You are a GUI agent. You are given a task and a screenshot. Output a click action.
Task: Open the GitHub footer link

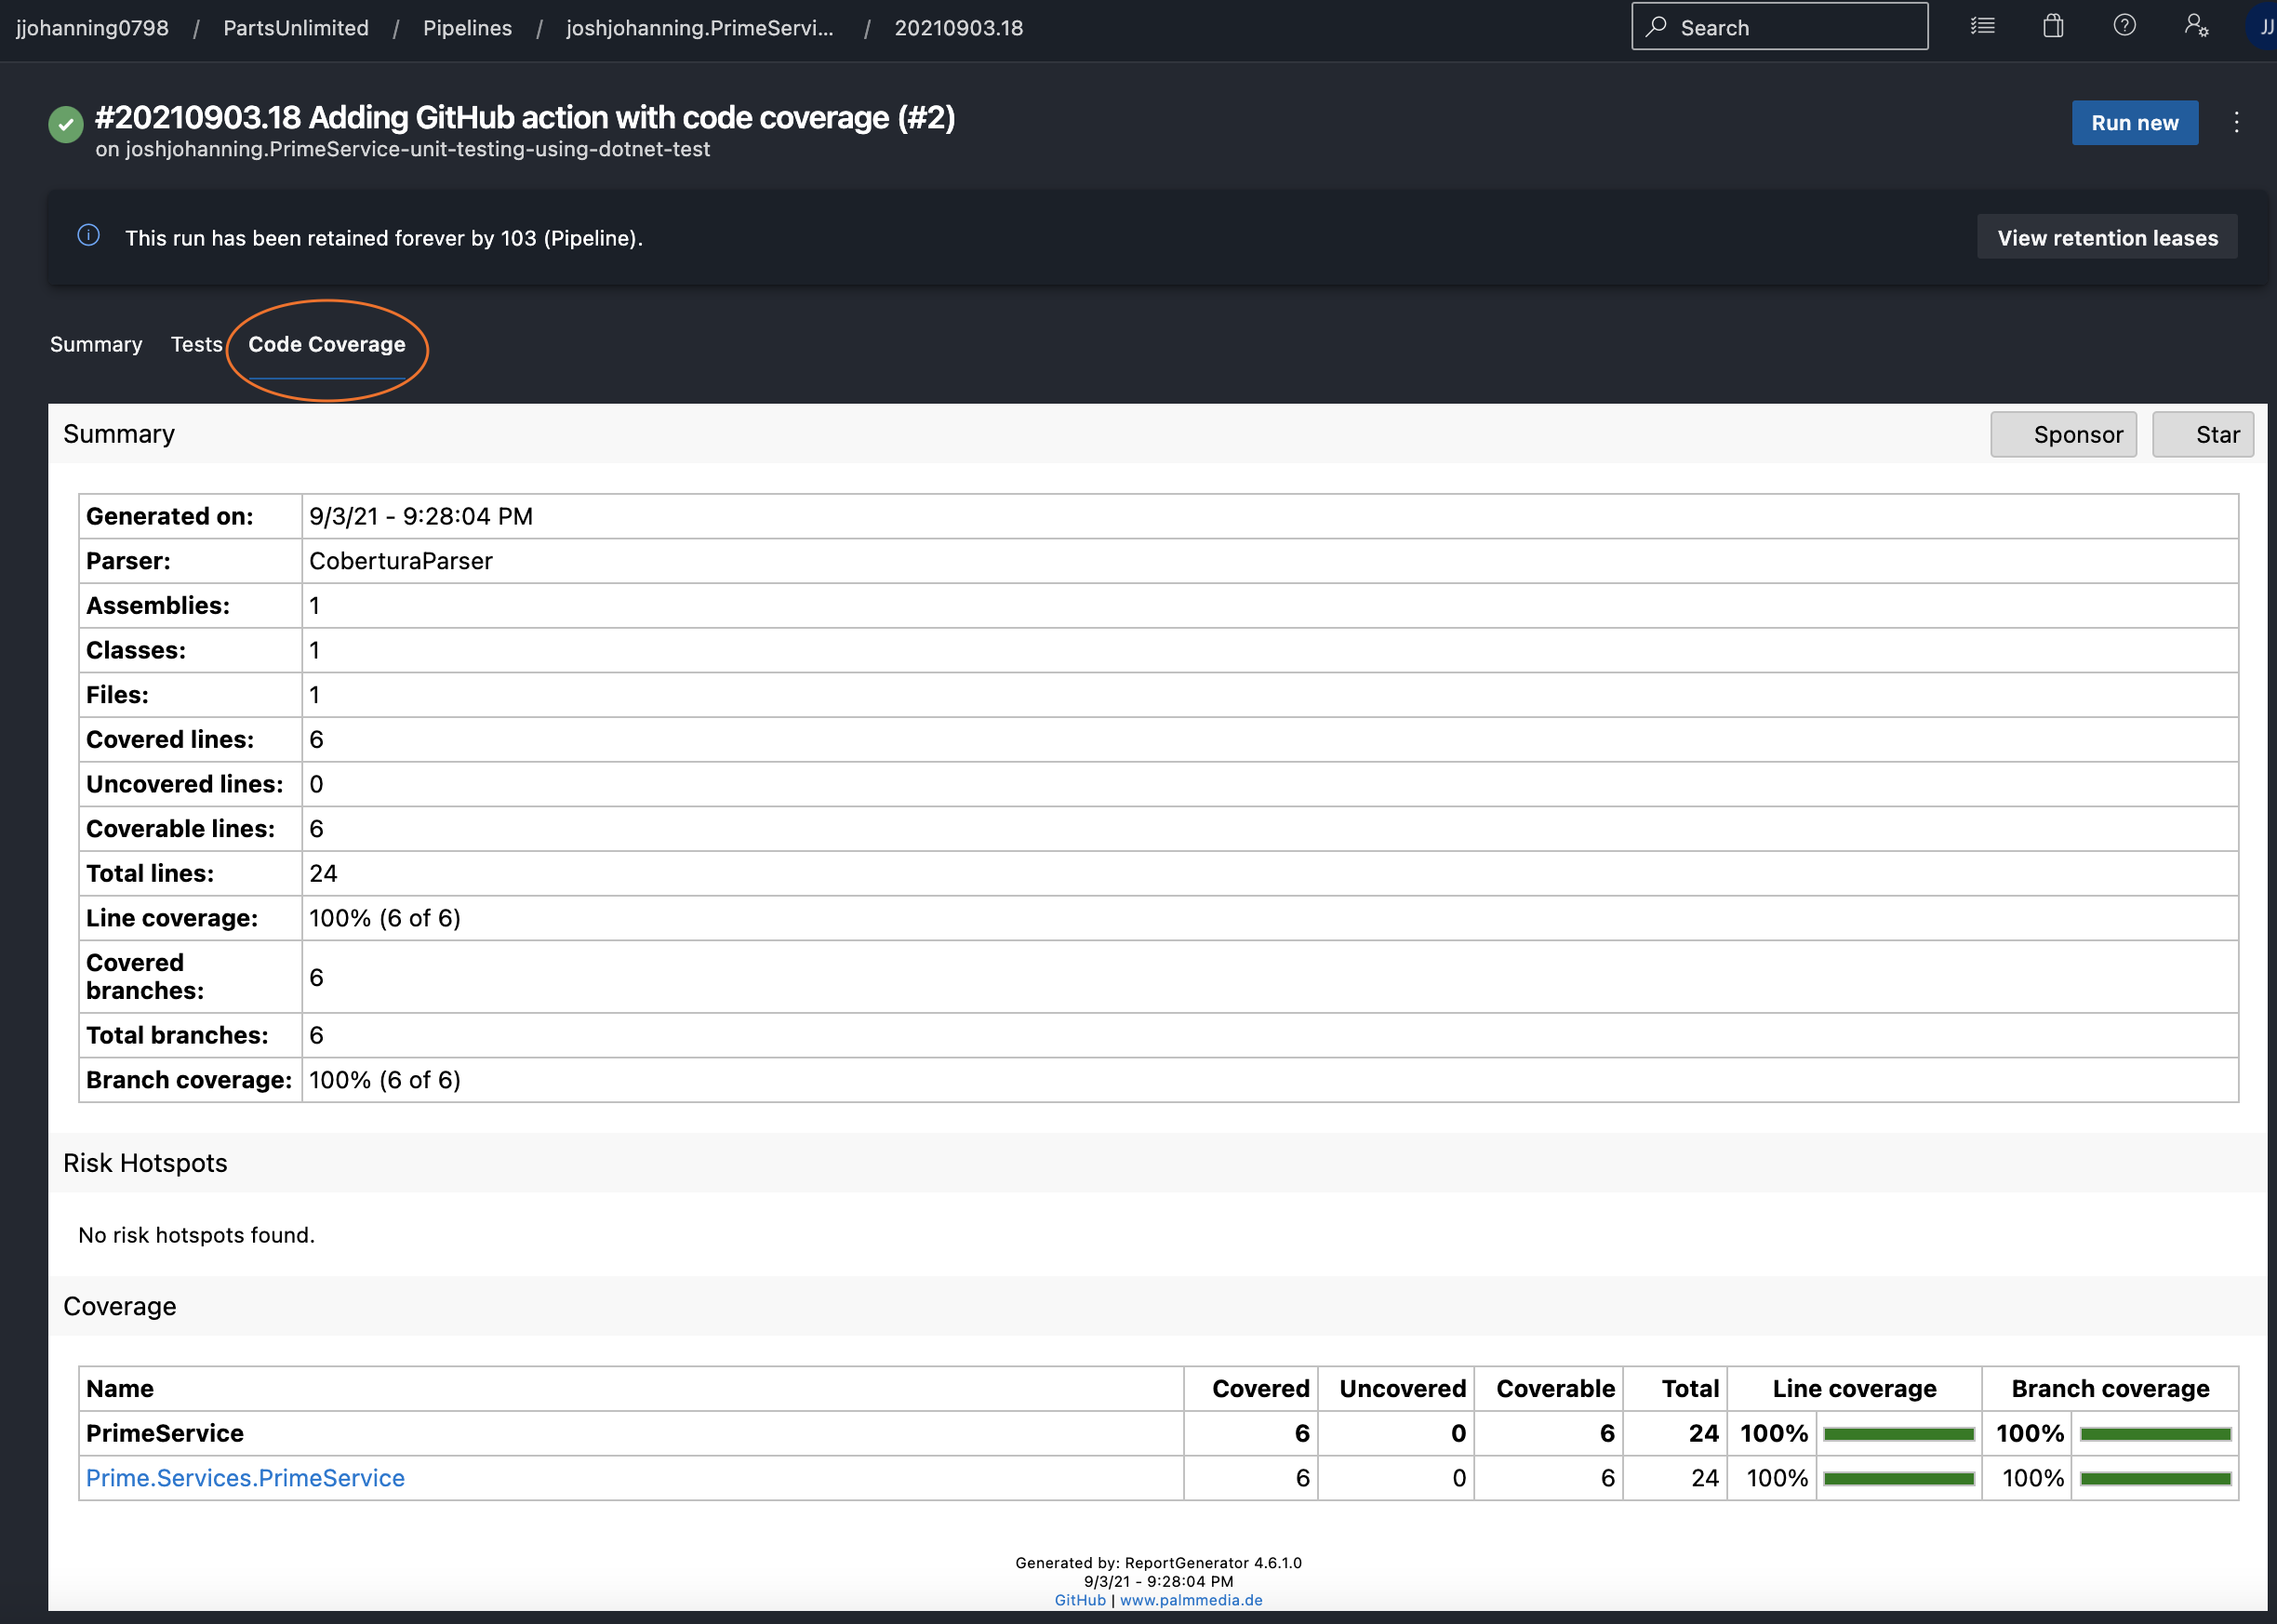1080,1600
